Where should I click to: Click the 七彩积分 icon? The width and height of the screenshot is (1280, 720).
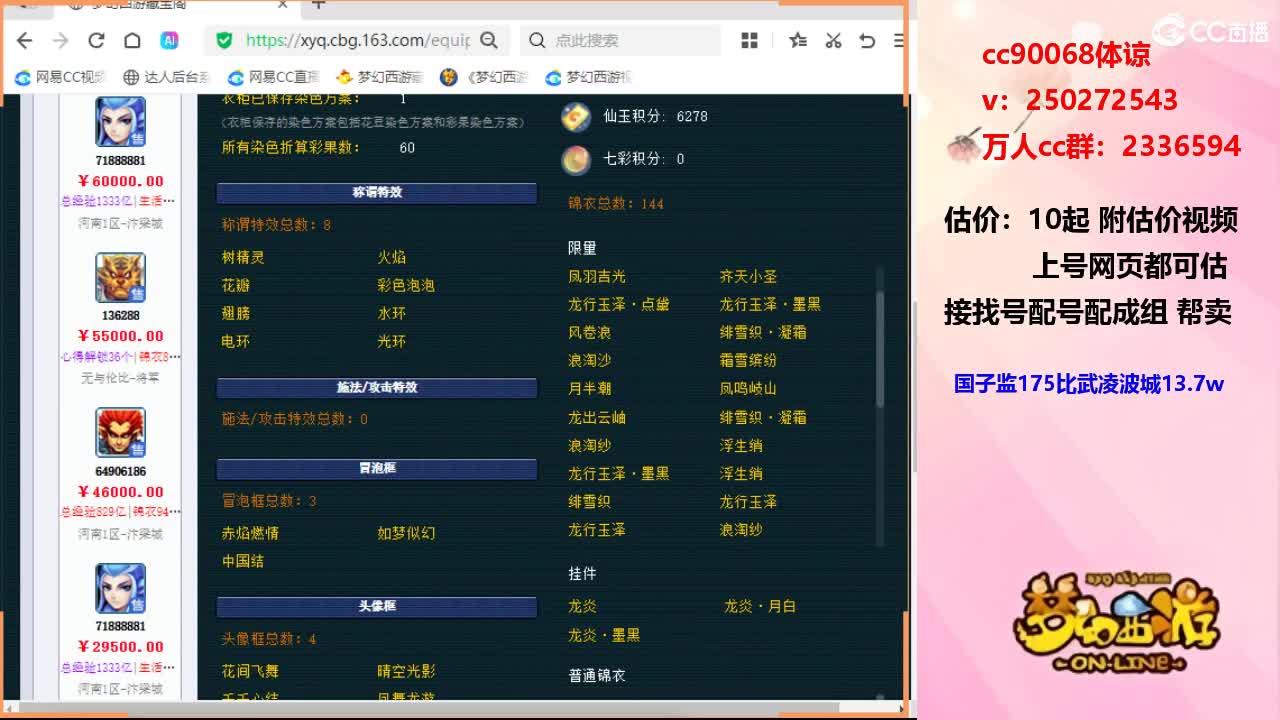(576, 159)
